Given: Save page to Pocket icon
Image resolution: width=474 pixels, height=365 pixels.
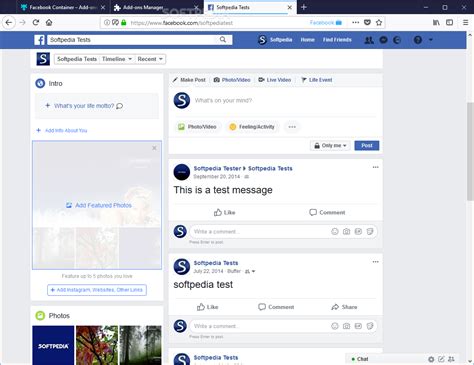Looking at the screenshot, I should (367, 22).
